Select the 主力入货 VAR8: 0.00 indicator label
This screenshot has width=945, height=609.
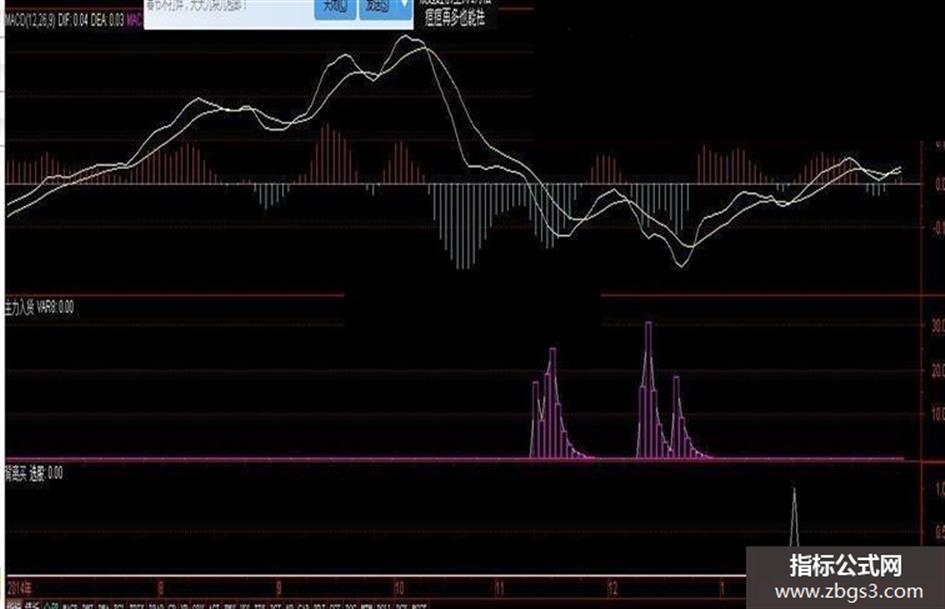point(39,308)
